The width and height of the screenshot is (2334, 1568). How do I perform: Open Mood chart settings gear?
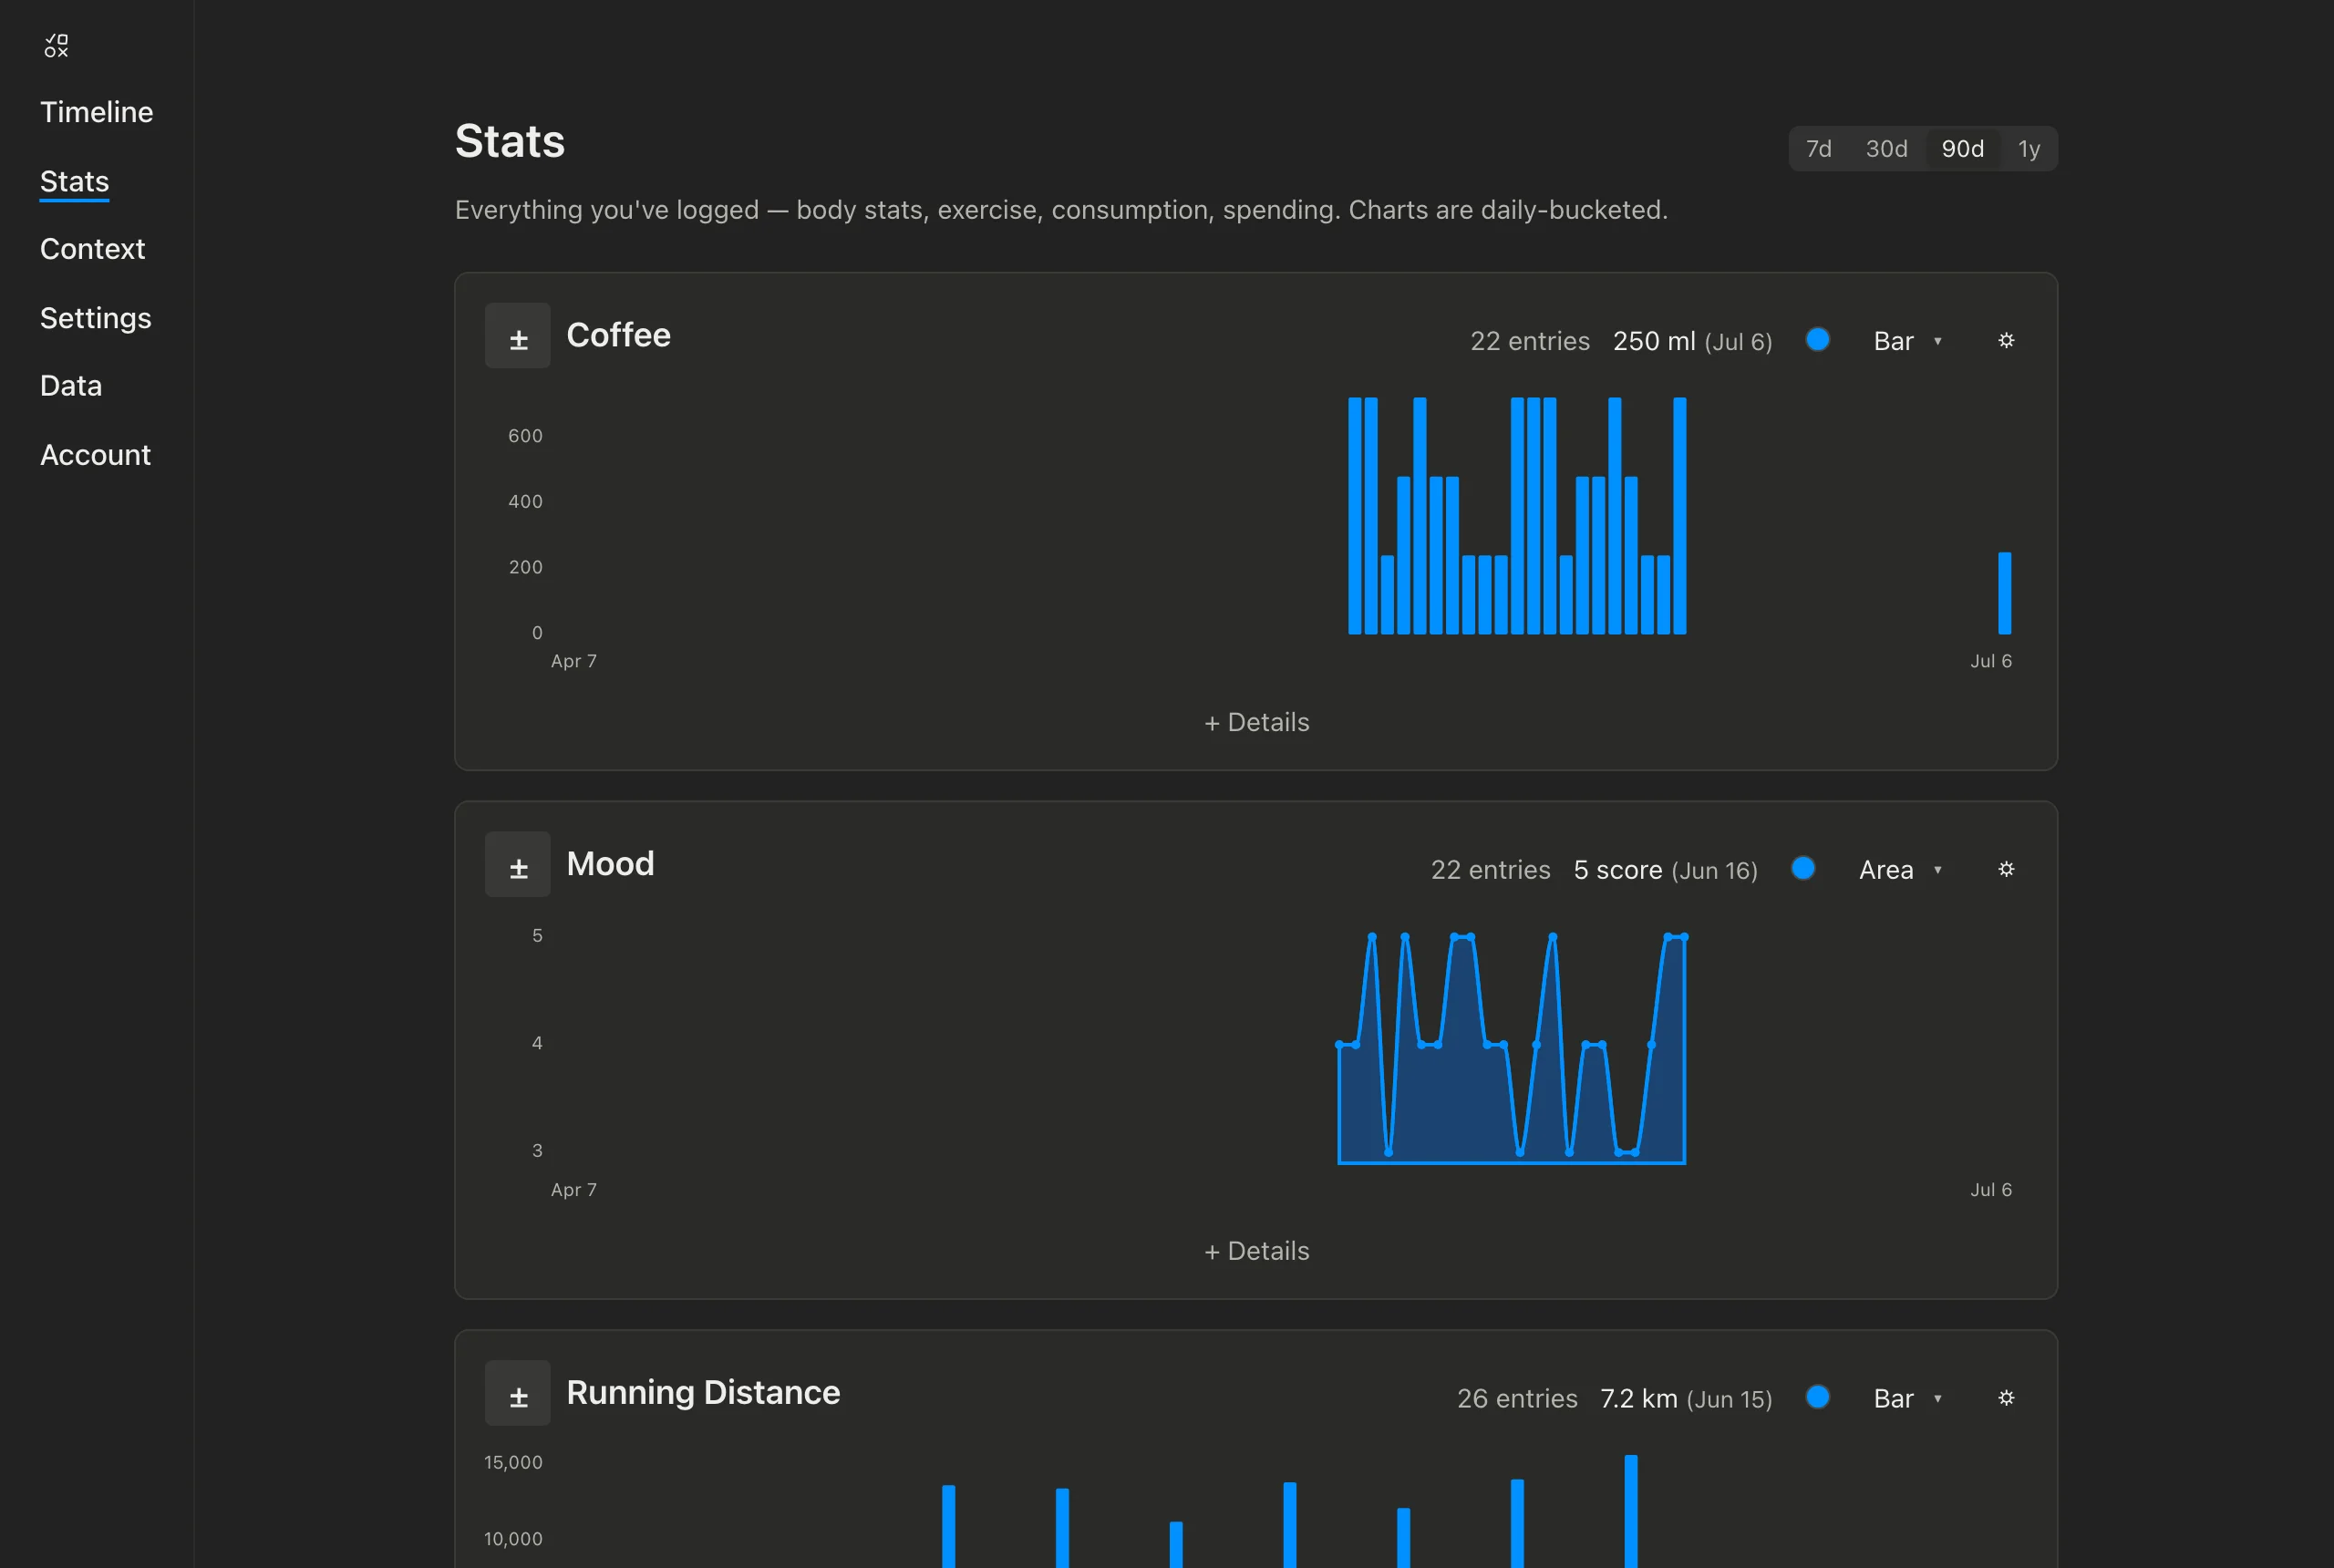(x=2006, y=869)
